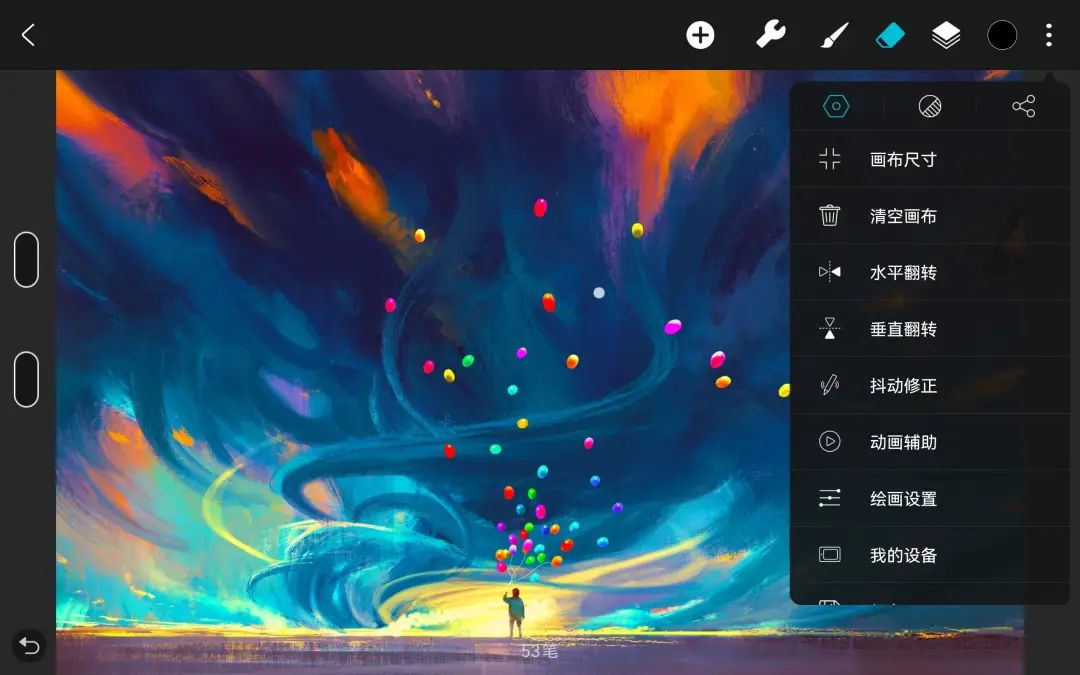The width and height of the screenshot is (1080, 675).
Task: Choose 清空画布 menu entry
Action: (x=930, y=216)
